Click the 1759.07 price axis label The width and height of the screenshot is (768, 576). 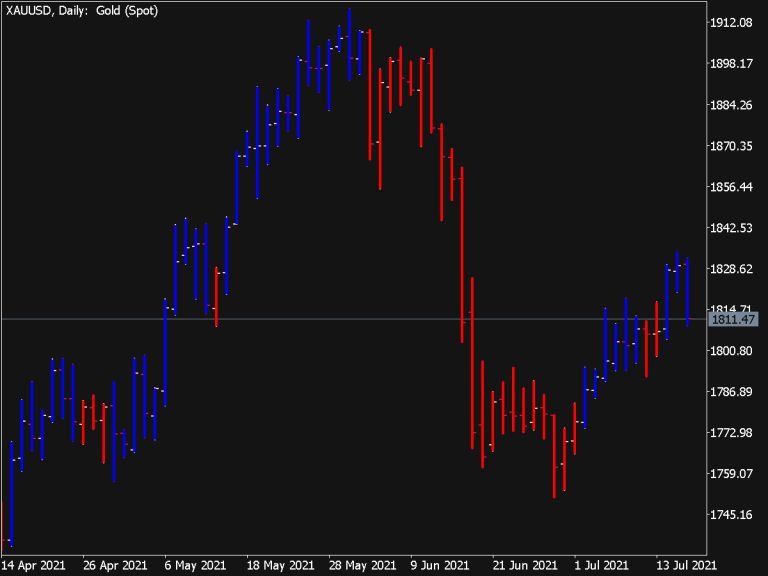click(731, 474)
